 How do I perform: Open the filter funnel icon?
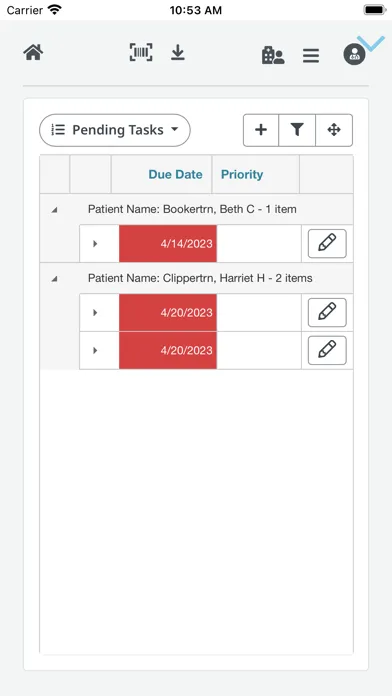coord(297,130)
